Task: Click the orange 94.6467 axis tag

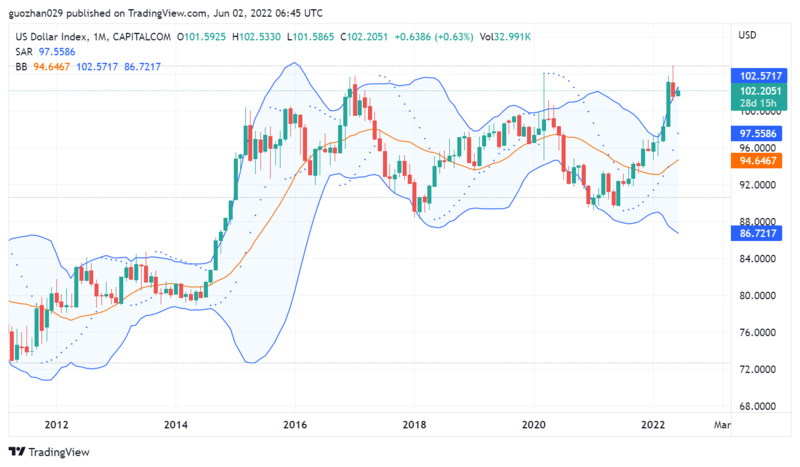Action: tap(756, 161)
